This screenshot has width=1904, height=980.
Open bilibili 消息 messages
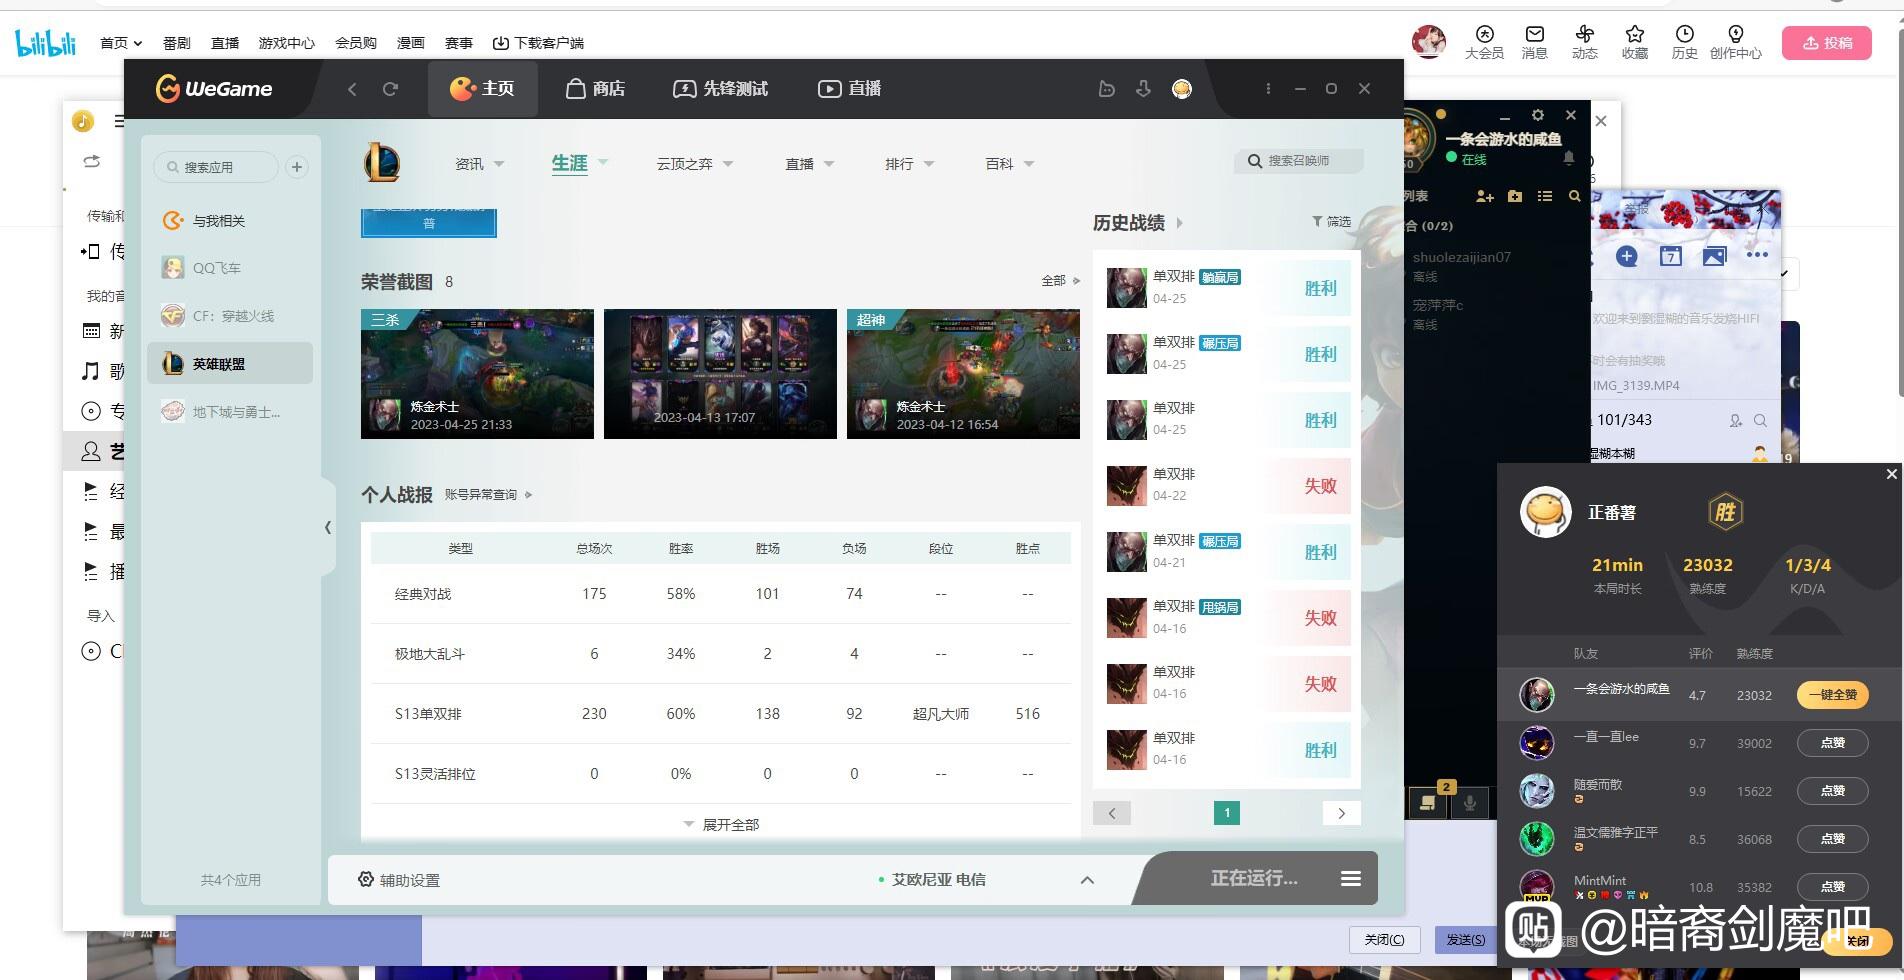(x=1535, y=43)
